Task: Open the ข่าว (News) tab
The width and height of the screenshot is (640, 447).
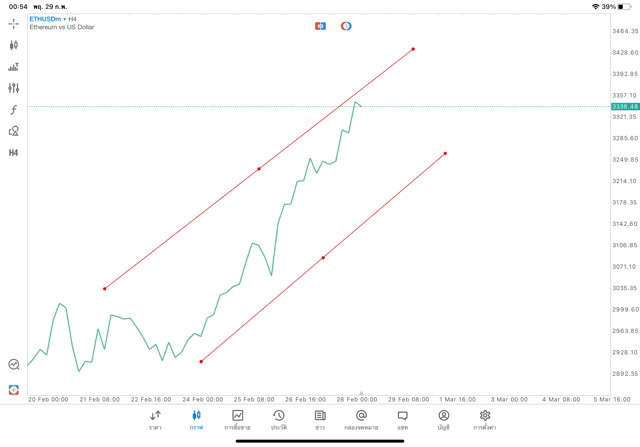Action: point(320,420)
